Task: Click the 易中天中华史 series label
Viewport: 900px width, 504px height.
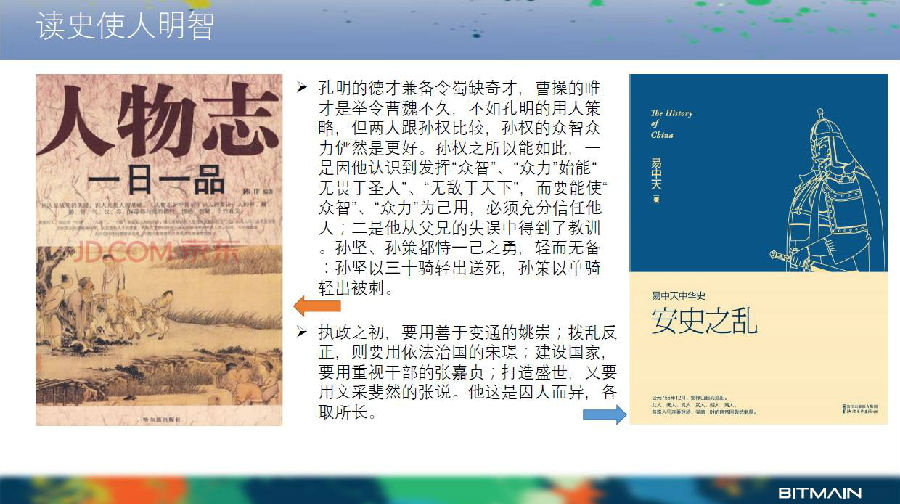Action: (x=681, y=296)
